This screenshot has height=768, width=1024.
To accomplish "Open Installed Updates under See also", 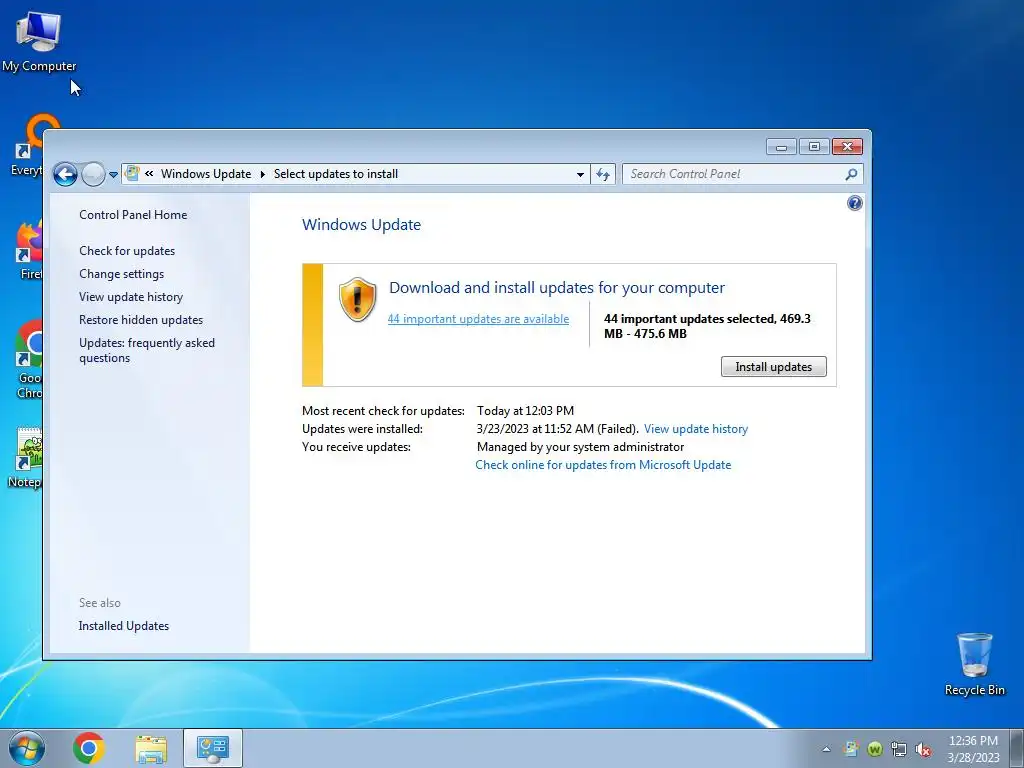I will [123, 626].
